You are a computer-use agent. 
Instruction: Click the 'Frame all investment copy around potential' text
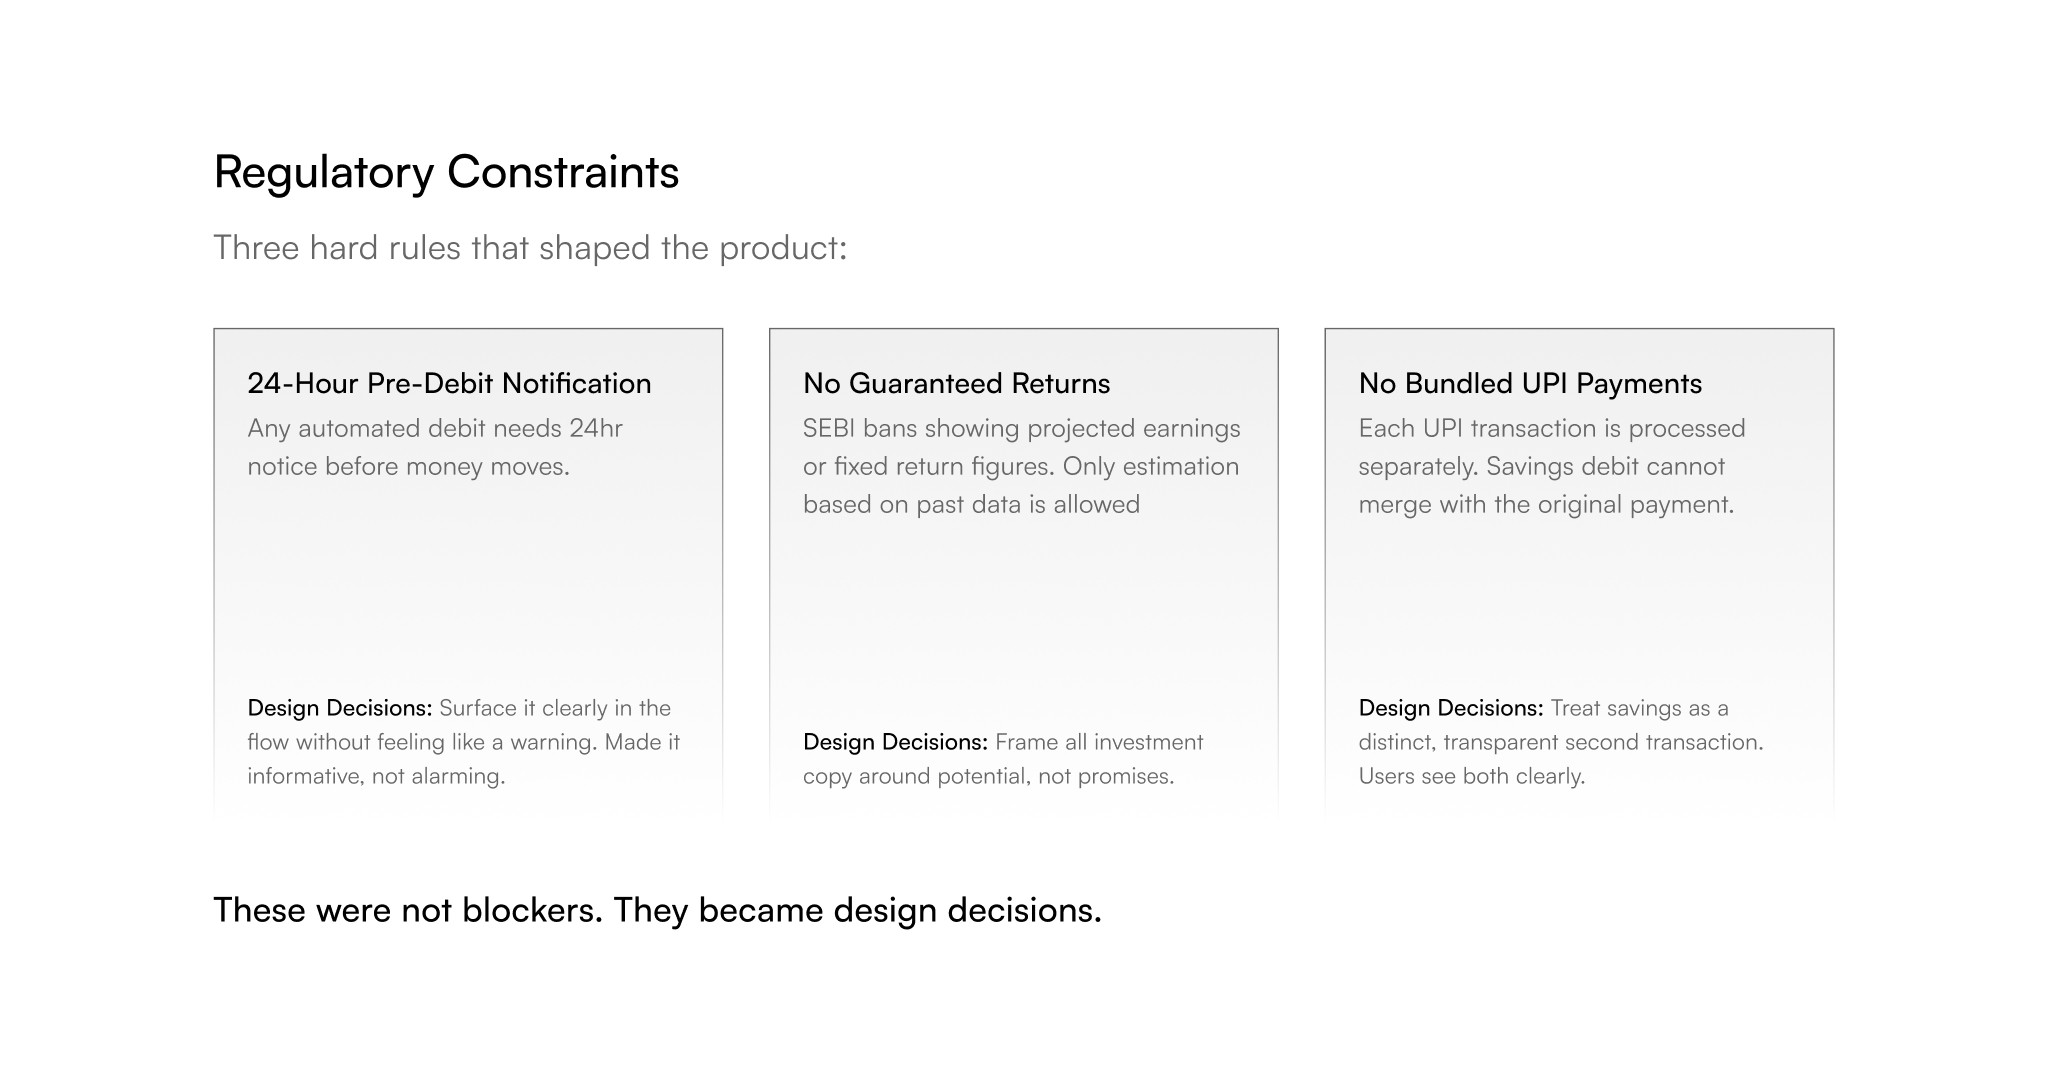[x=1003, y=759]
